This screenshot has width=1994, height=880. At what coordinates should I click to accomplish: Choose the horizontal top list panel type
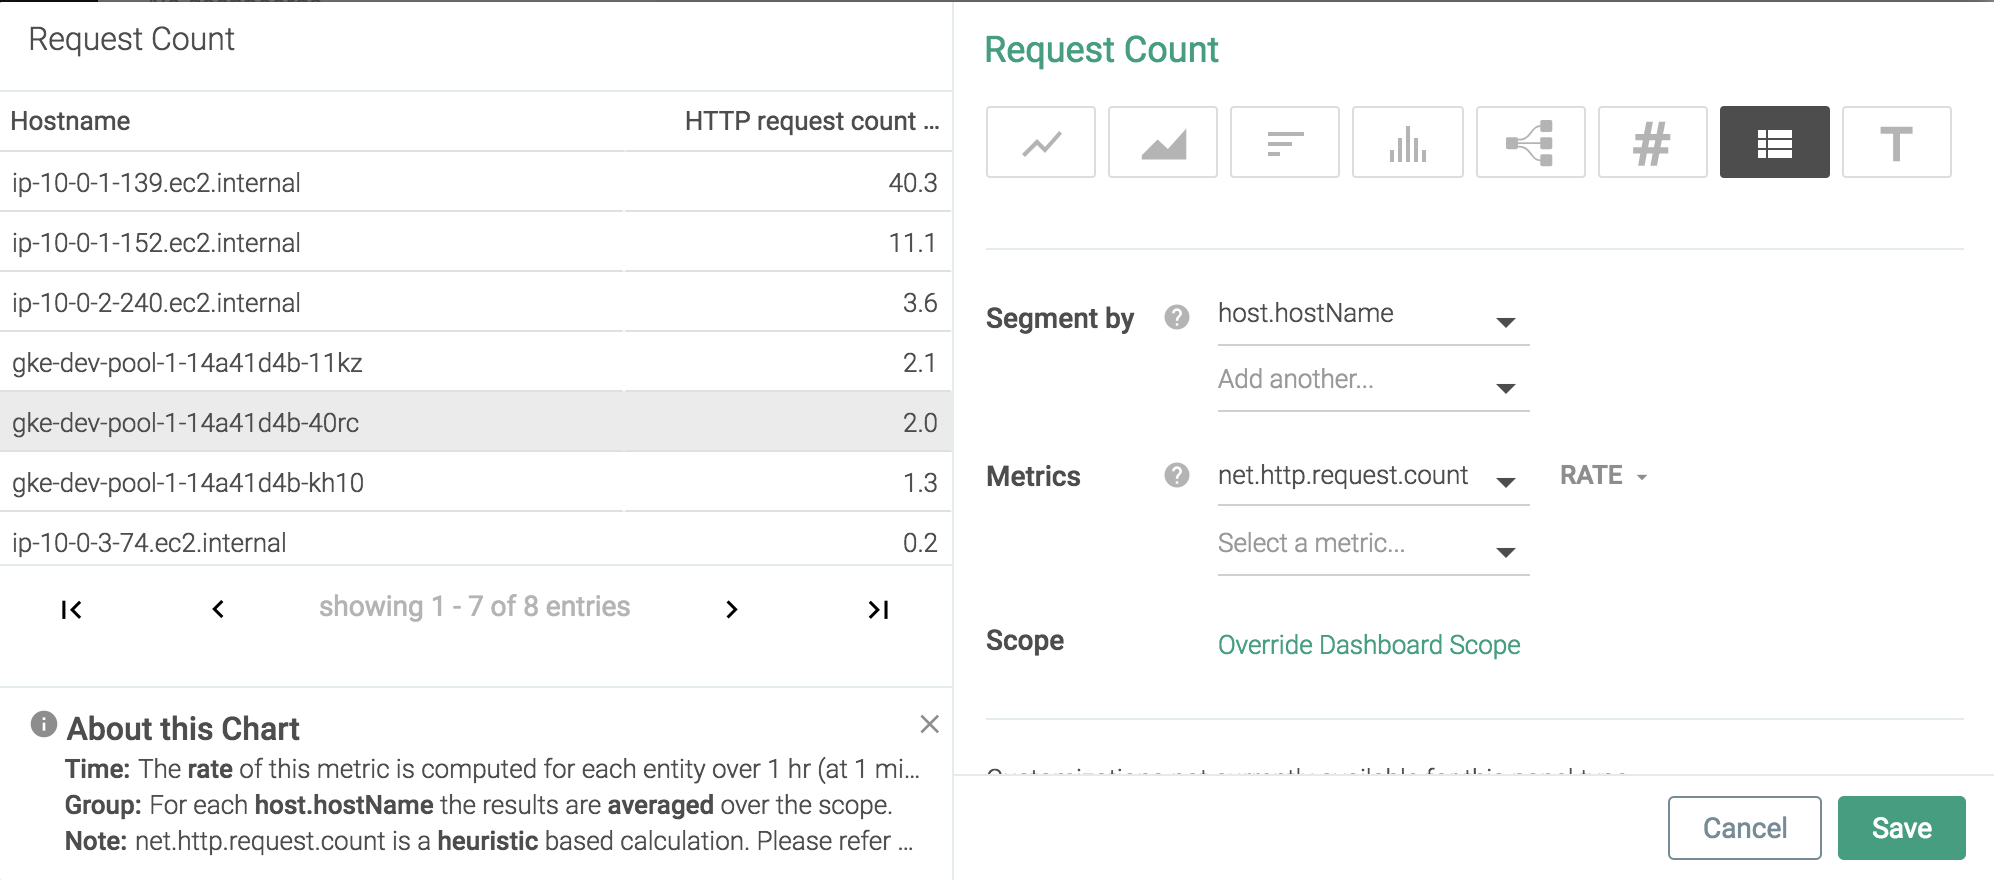pyautogui.click(x=1285, y=142)
